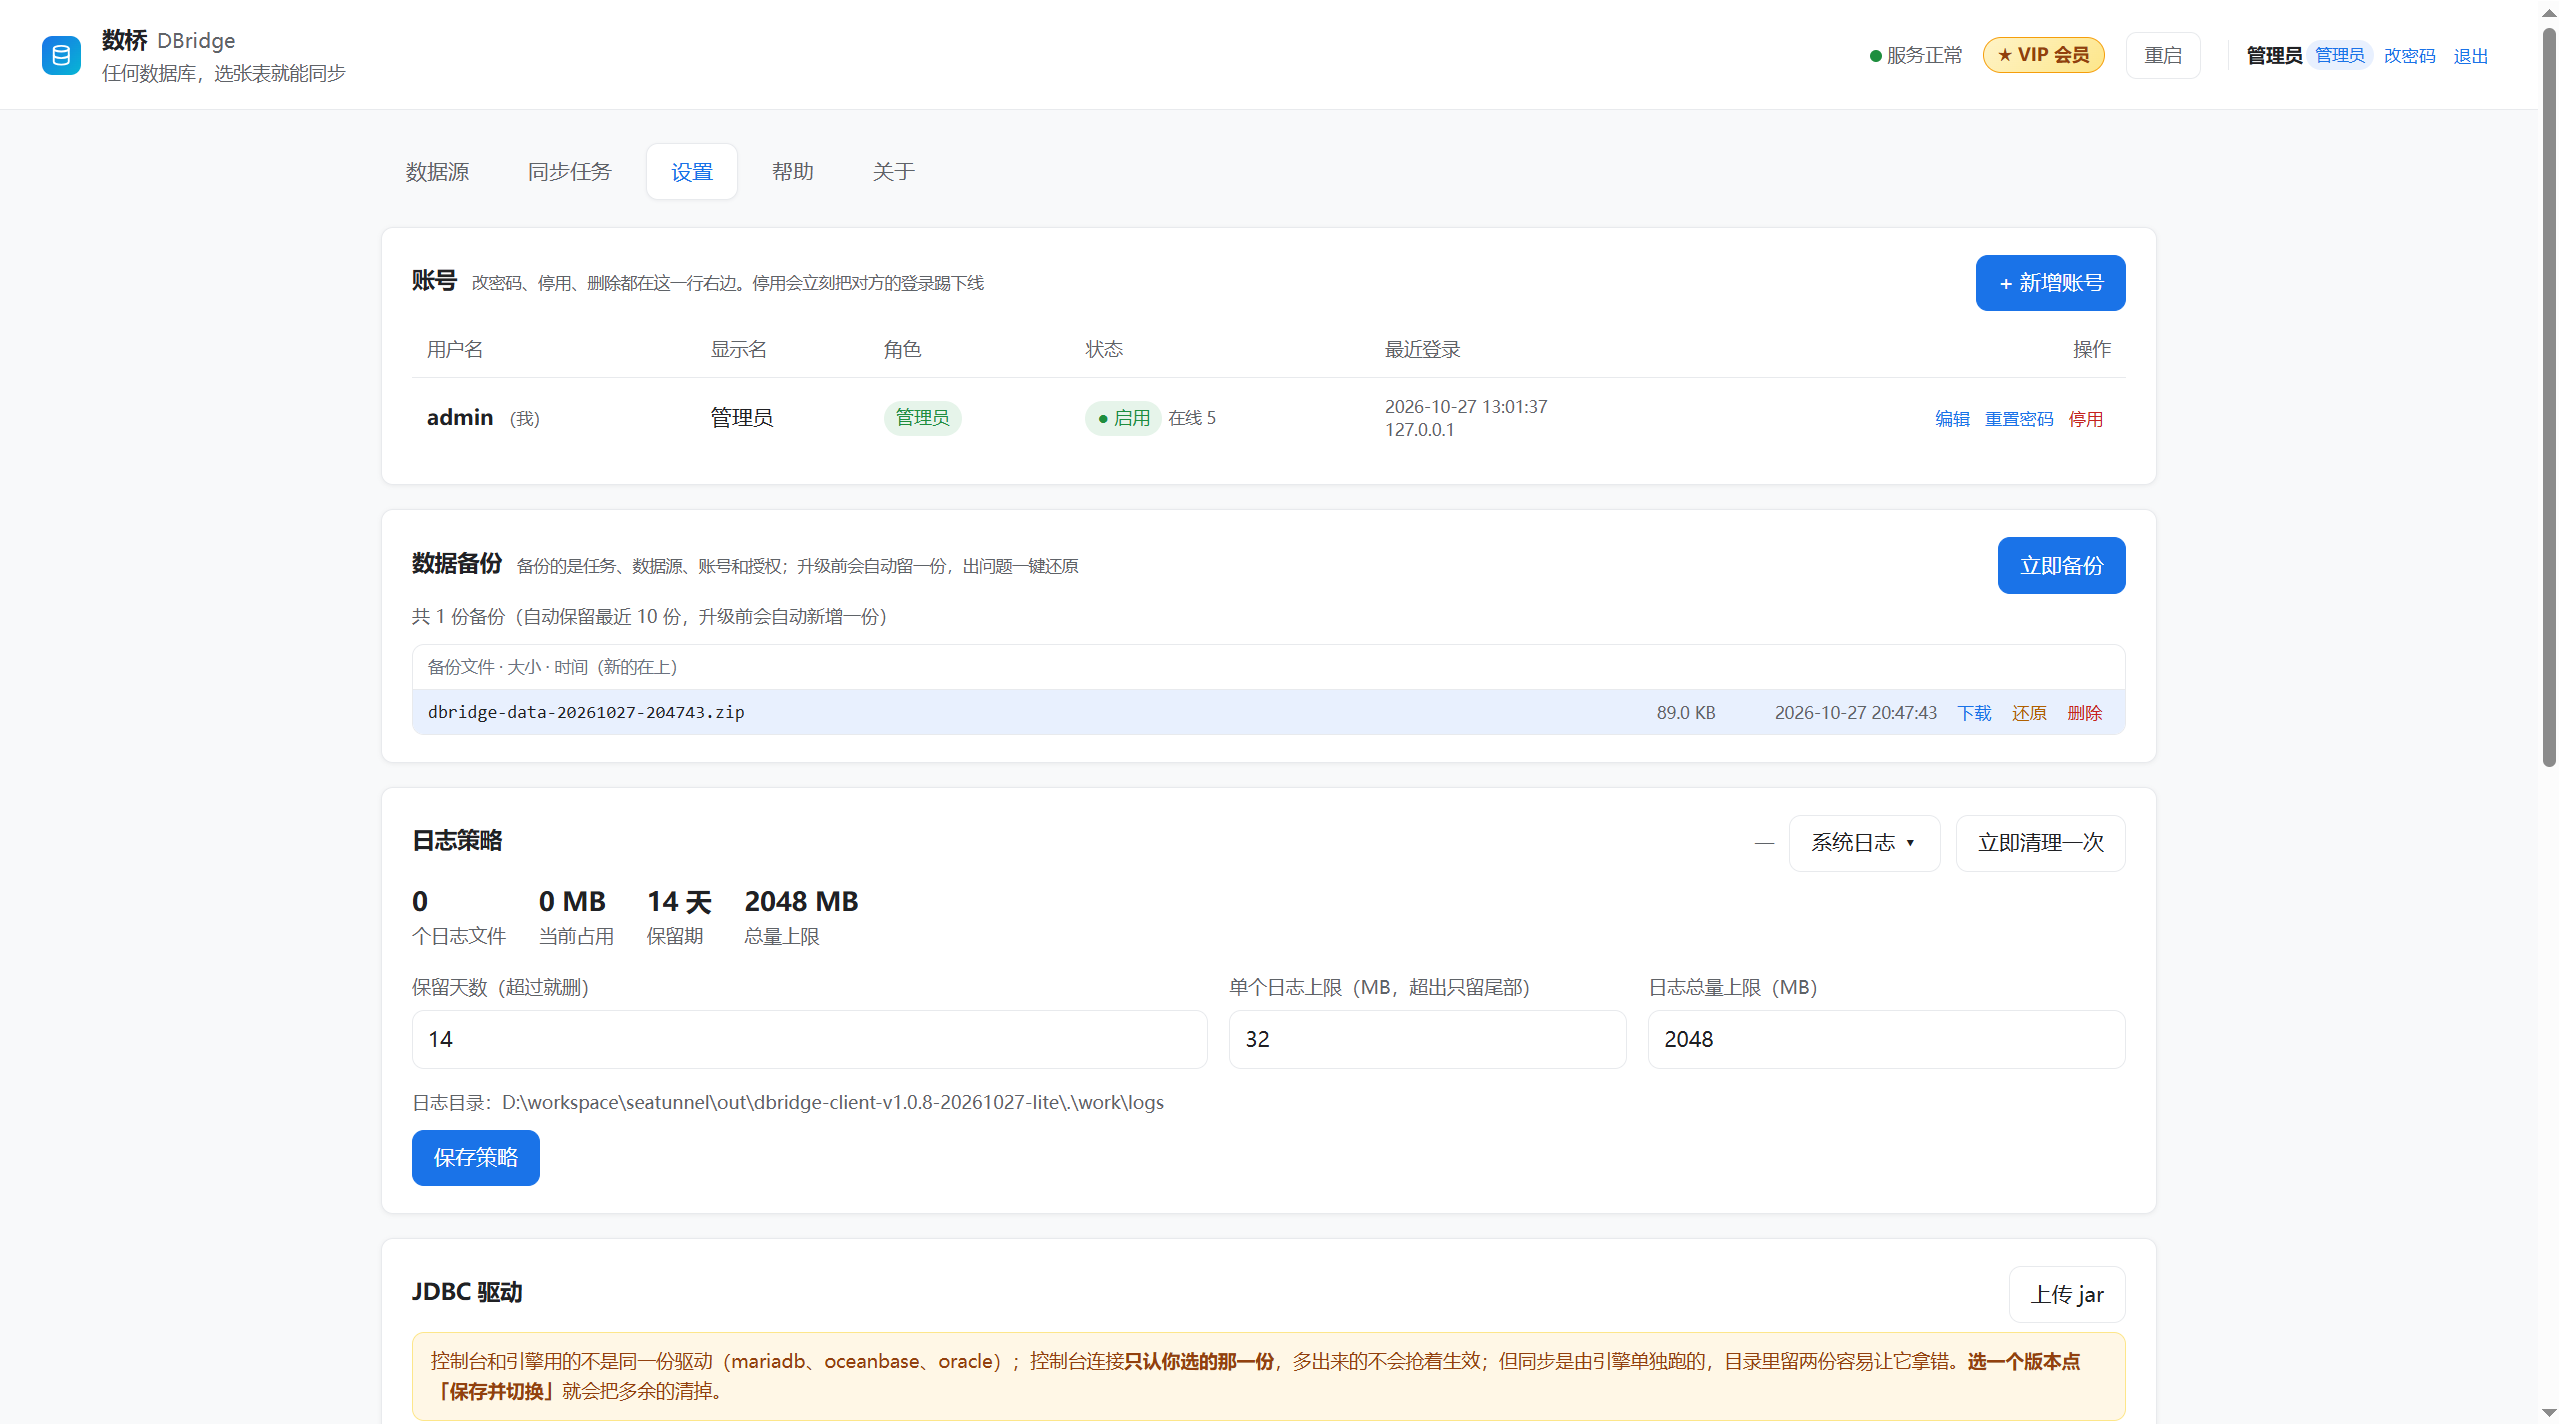Image resolution: width=2559 pixels, height=1424 pixels.
Task: Click the 14 天 保留期 statistic
Action: pos(678,917)
